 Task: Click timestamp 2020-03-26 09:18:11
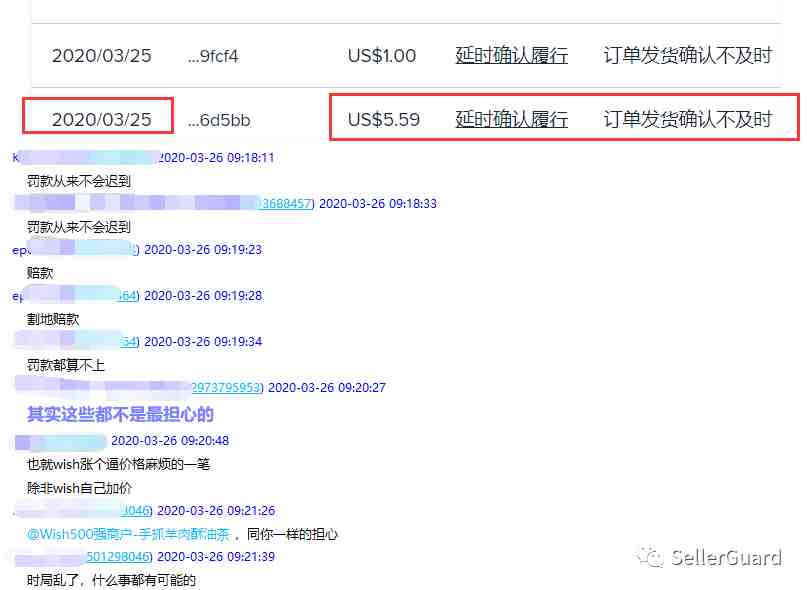[x=216, y=158]
